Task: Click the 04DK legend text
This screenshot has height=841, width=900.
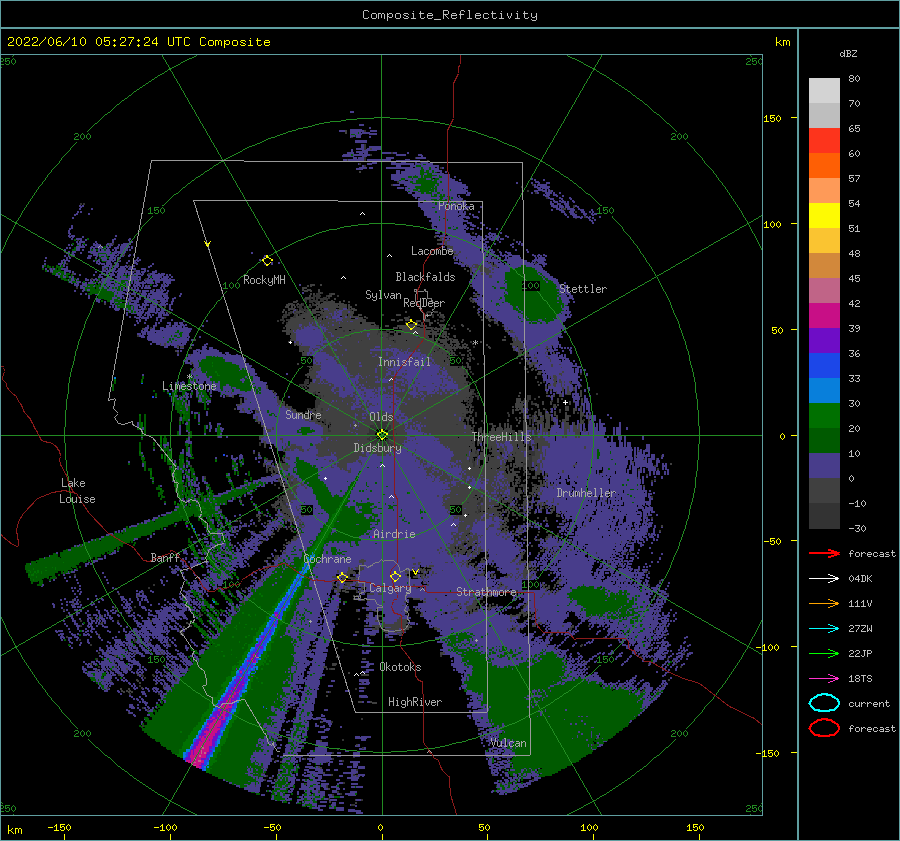Action: click(860, 579)
